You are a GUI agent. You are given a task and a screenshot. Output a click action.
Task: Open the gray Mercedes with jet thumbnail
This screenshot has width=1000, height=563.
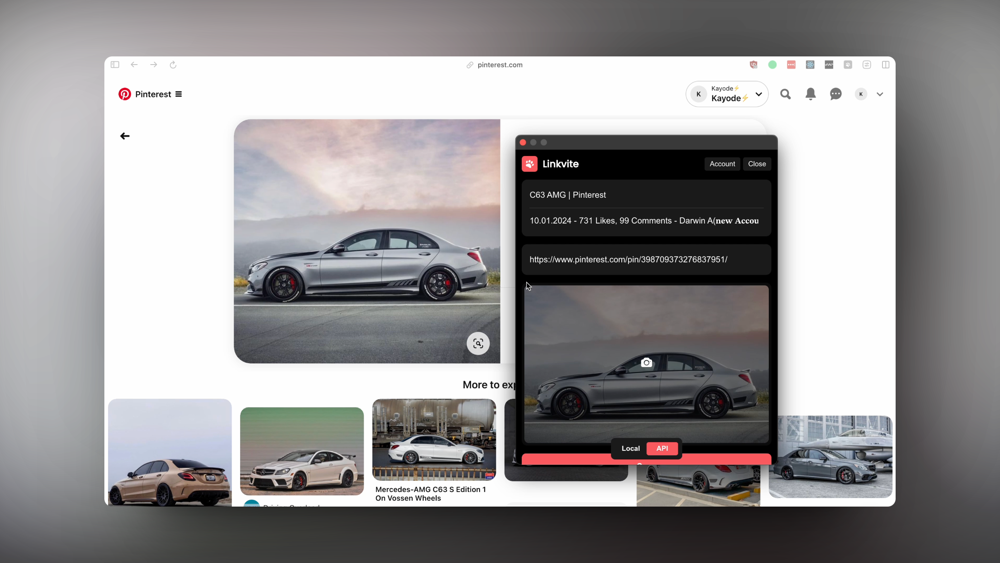[830, 457]
